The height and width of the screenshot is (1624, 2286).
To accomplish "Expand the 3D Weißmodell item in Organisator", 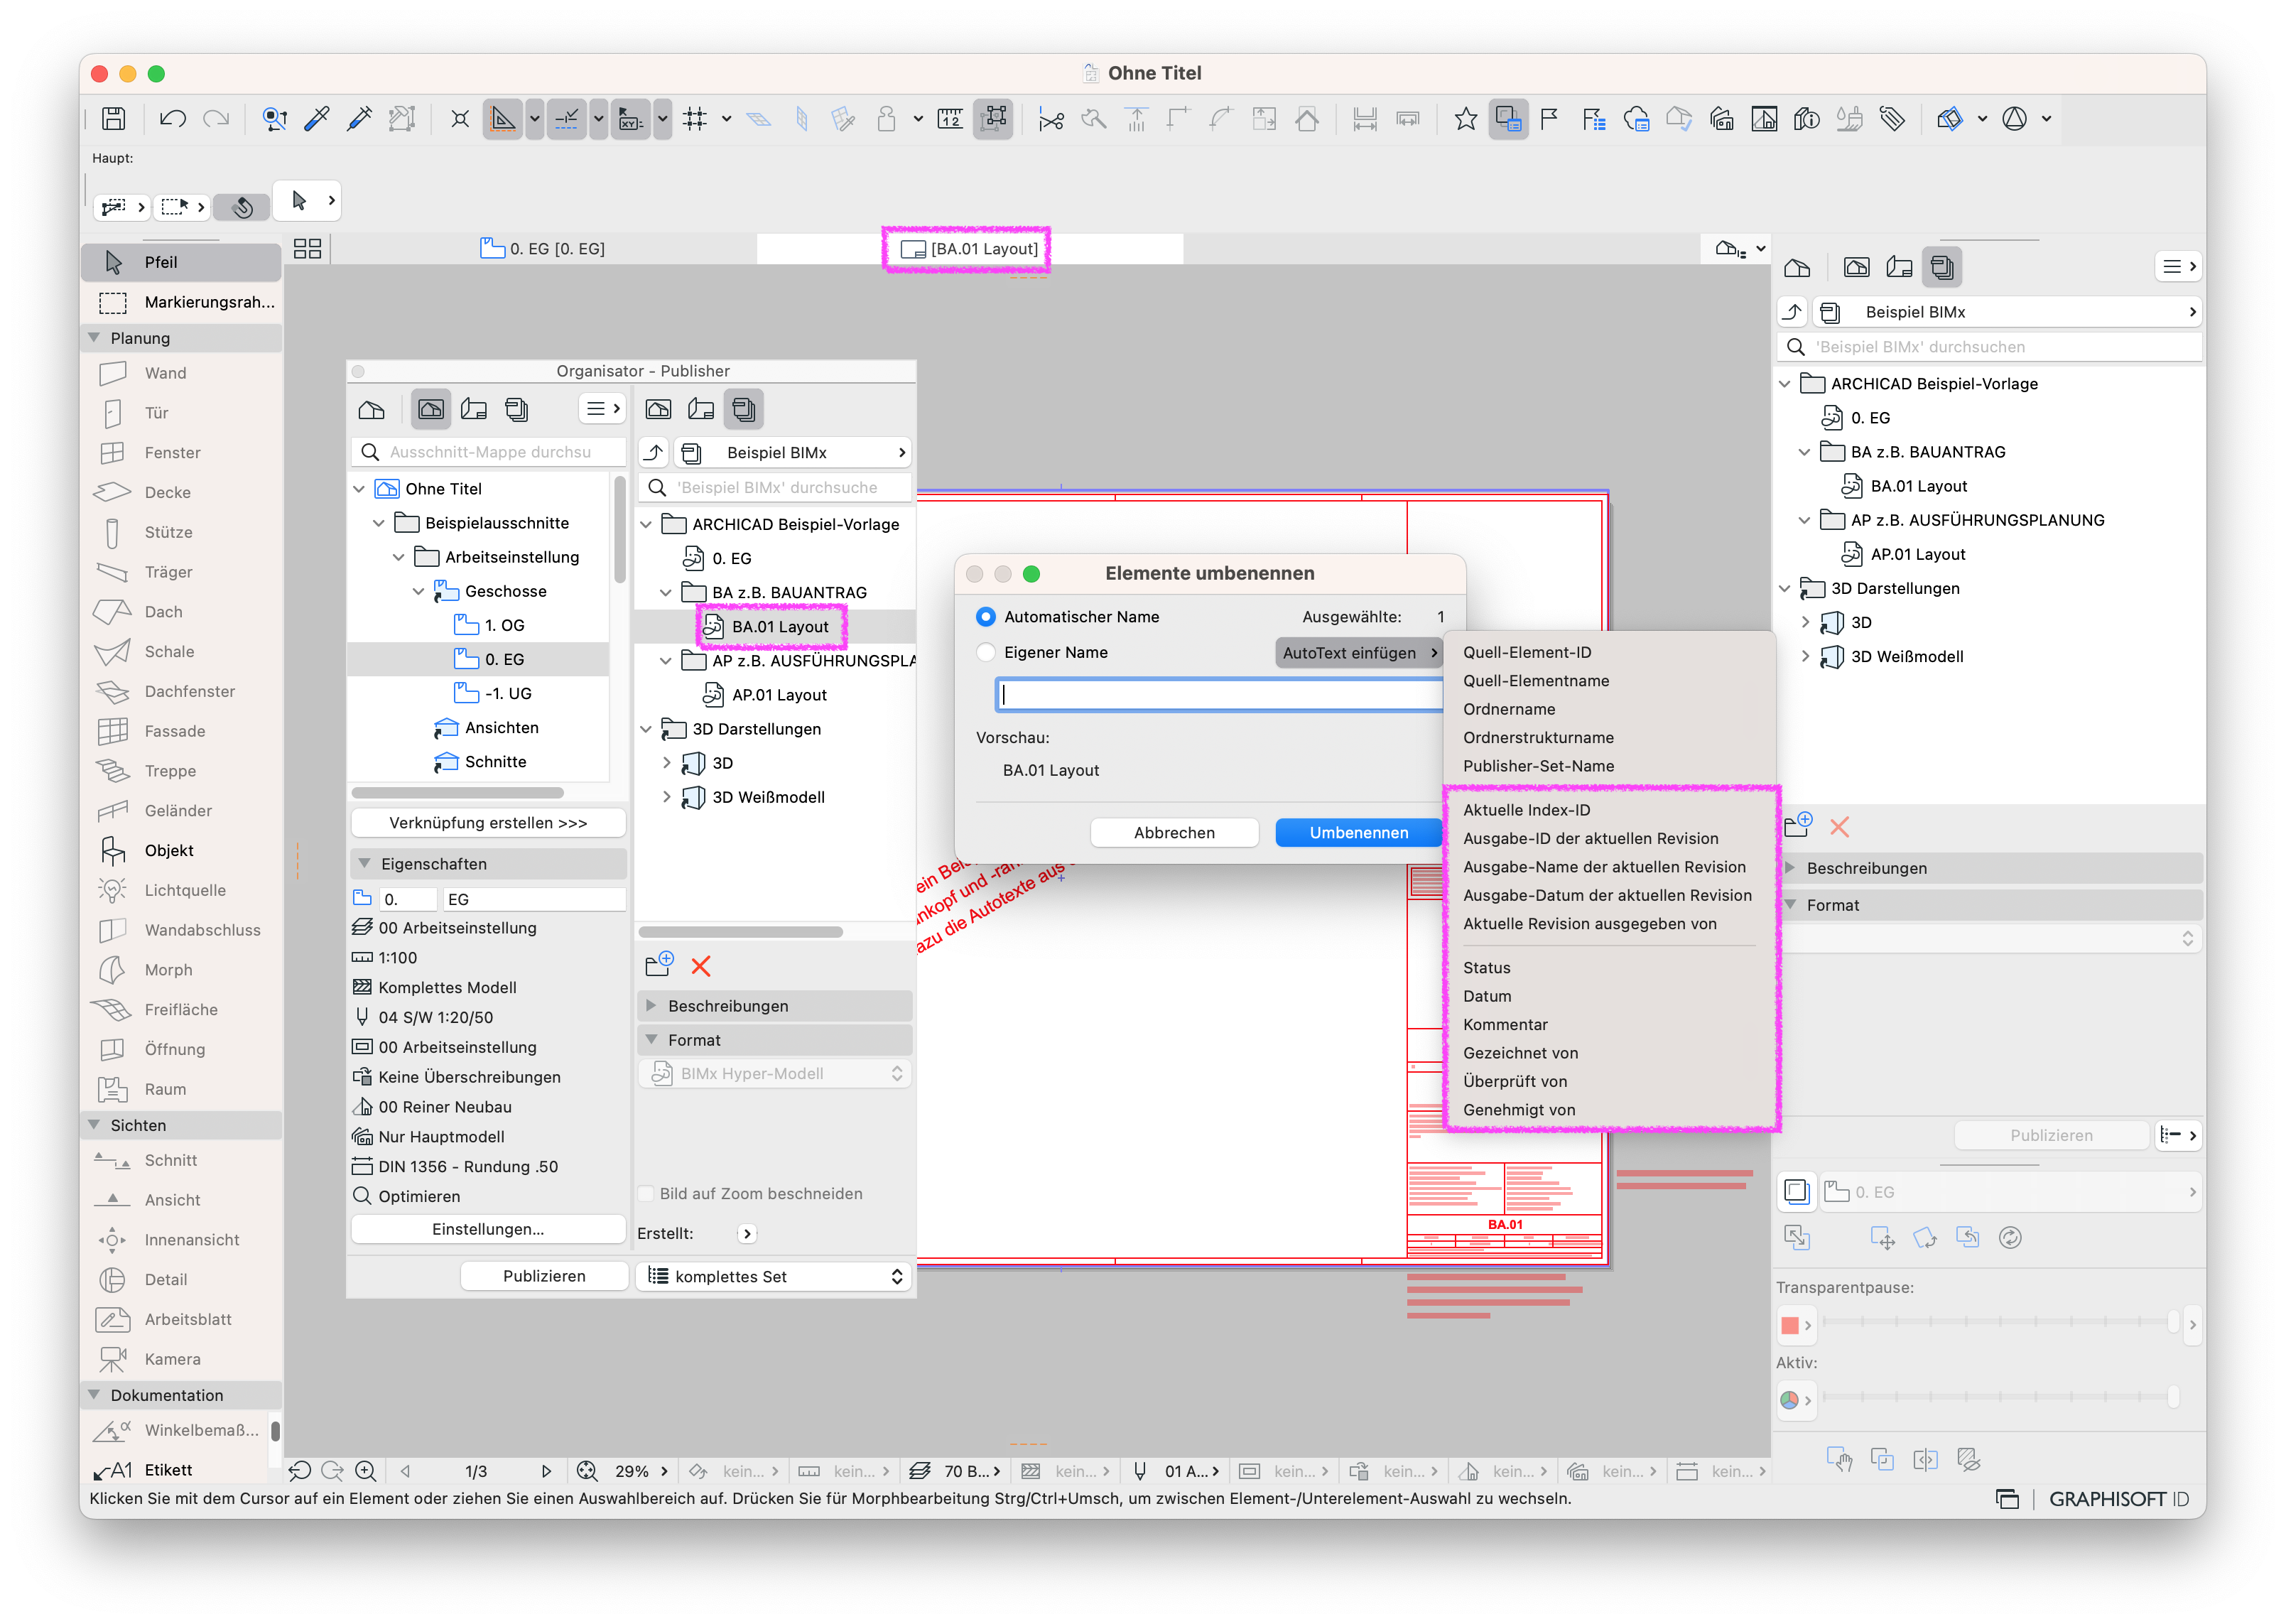I will pyautogui.click(x=667, y=797).
